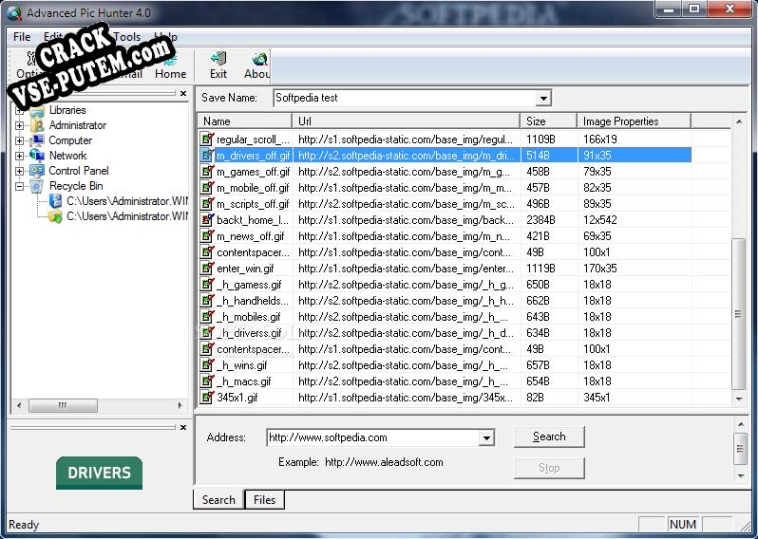Toggle enter_win.gif checkbox

coord(207,268)
